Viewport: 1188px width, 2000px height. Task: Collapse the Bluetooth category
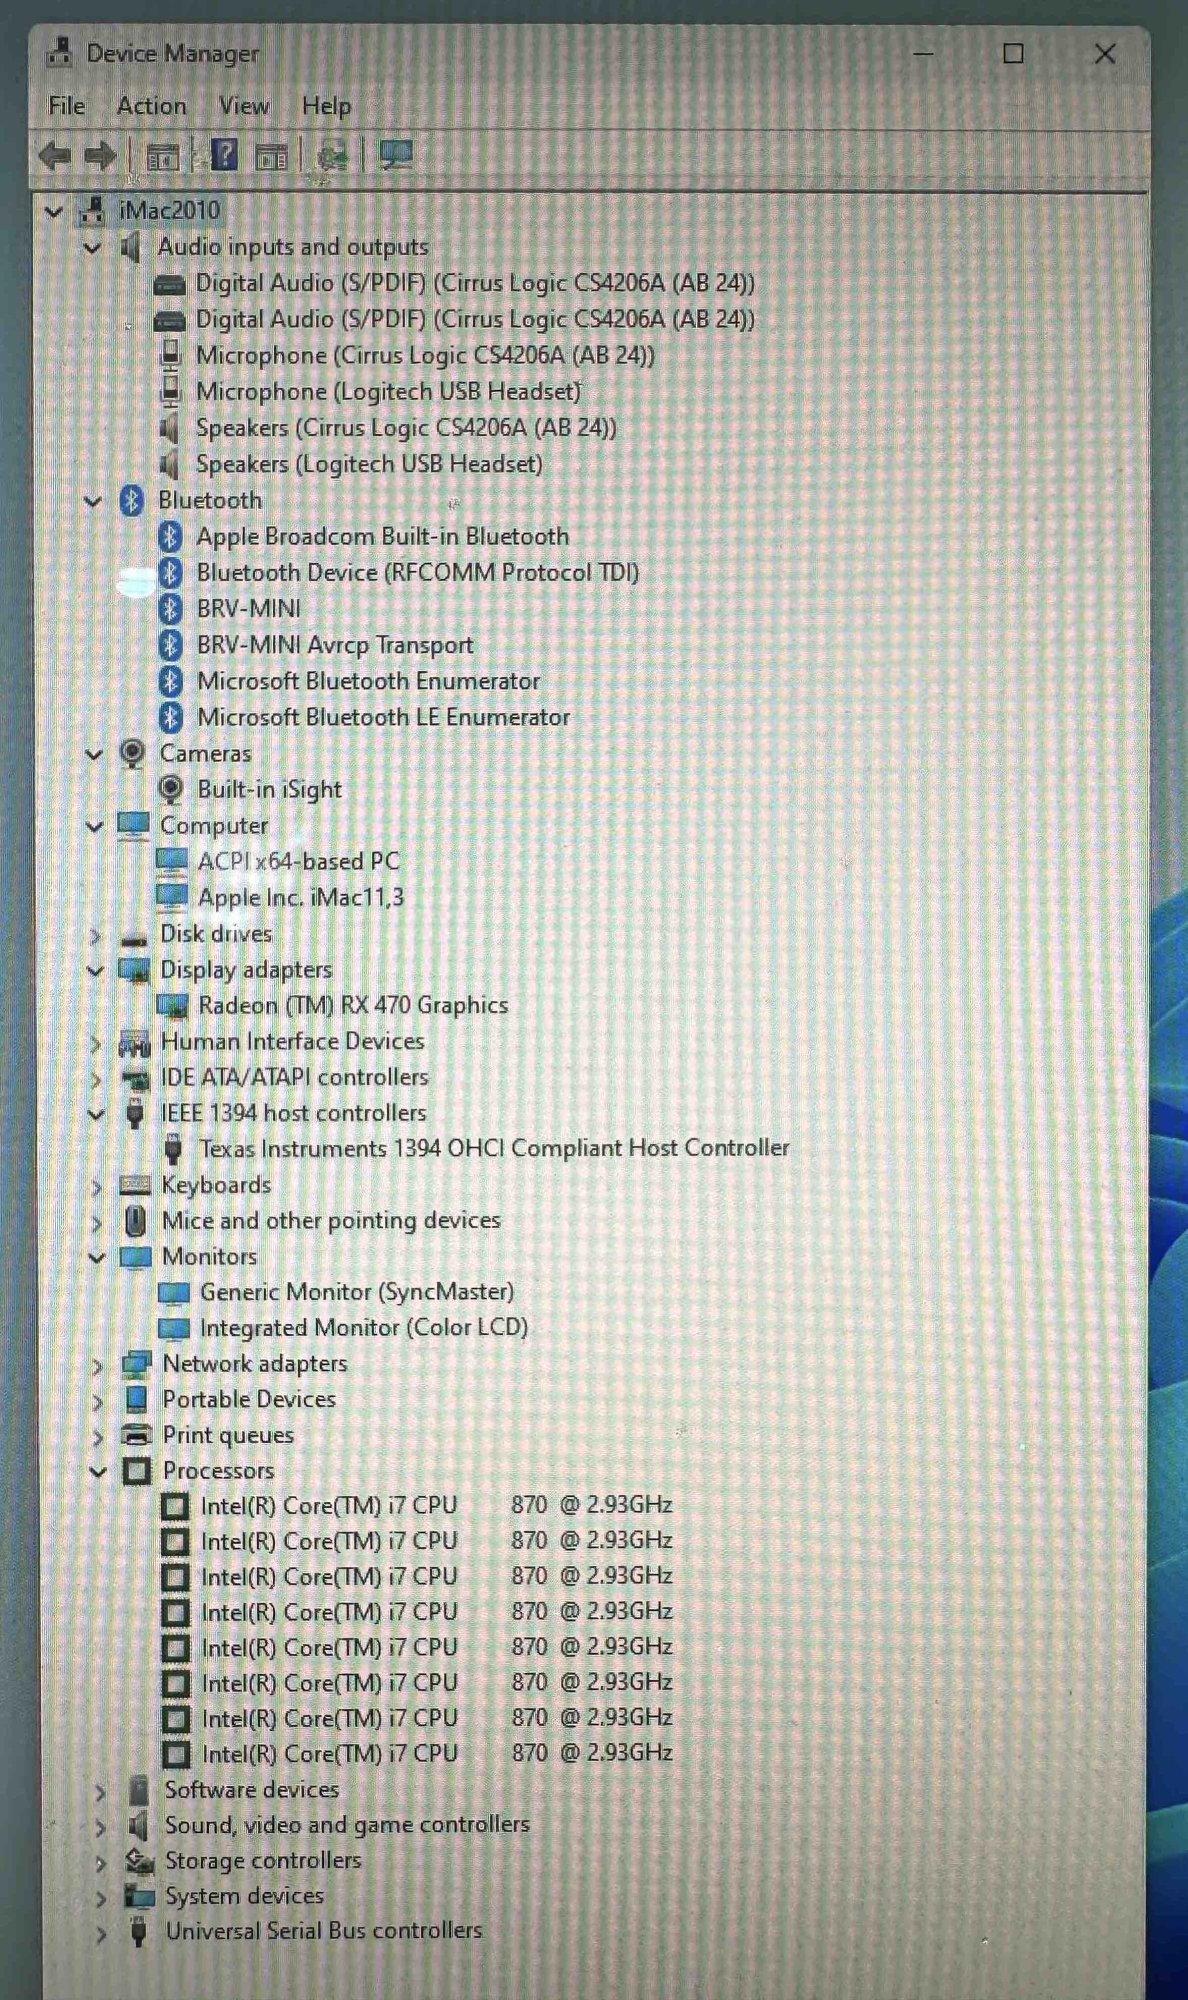point(93,501)
